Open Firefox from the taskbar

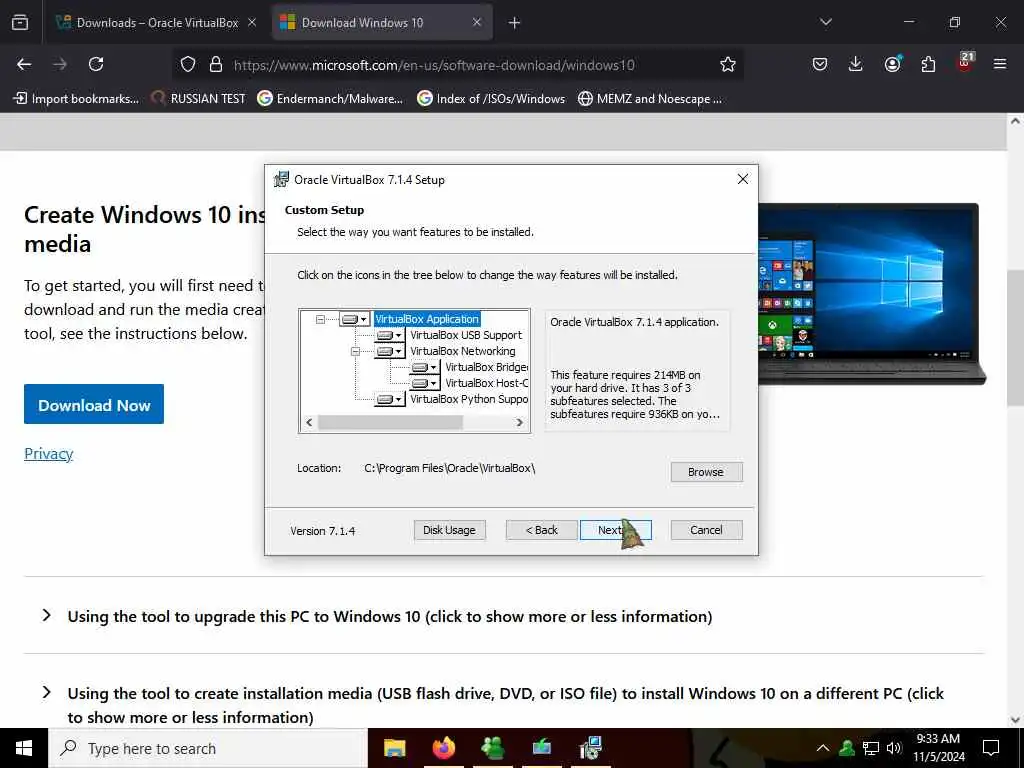[443, 748]
